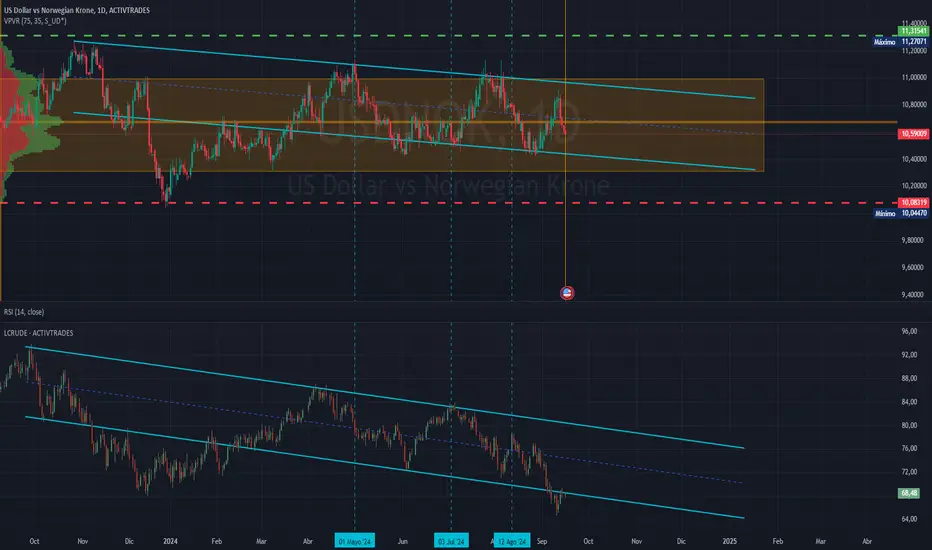Select the Mínimo 10,04470 price label

coord(900,213)
